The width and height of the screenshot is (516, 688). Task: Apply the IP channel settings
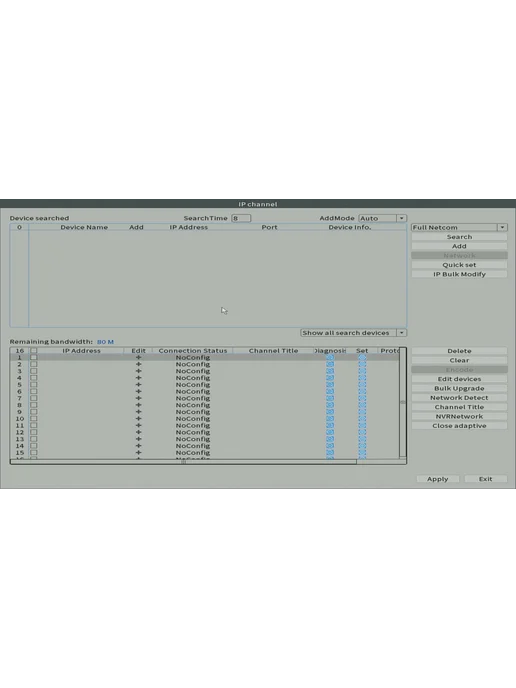click(x=437, y=479)
